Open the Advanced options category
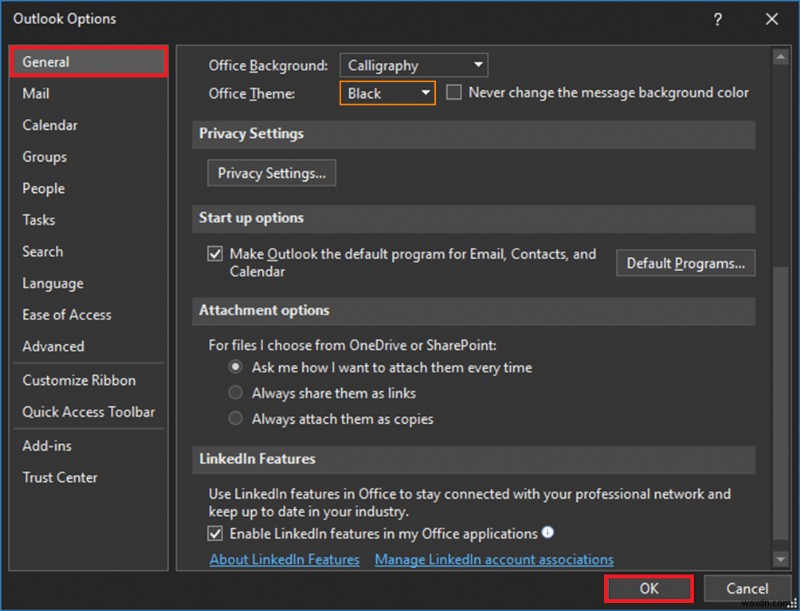800x611 pixels. (89, 346)
